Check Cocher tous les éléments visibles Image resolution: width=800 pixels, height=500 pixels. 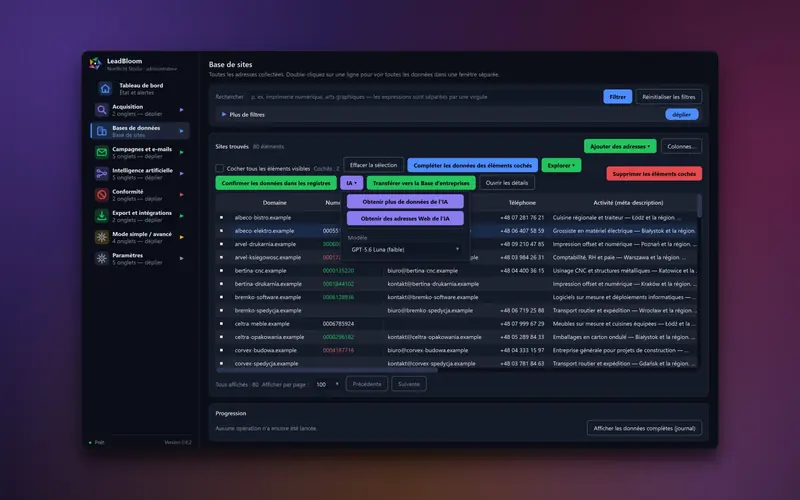tap(219, 168)
